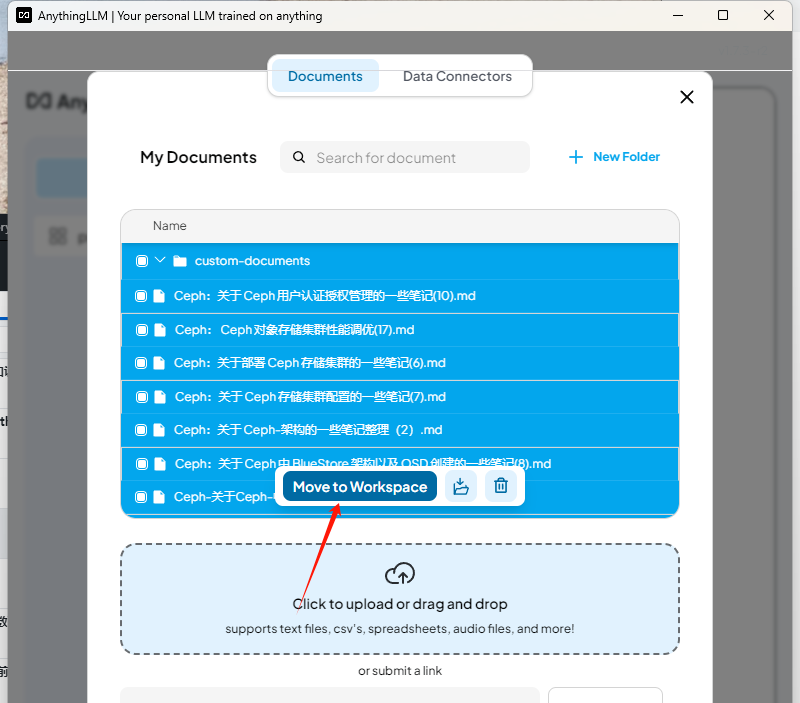Click file icon of the BlueStore (8).md document
The height and width of the screenshot is (703, 800).
point(160,464)
